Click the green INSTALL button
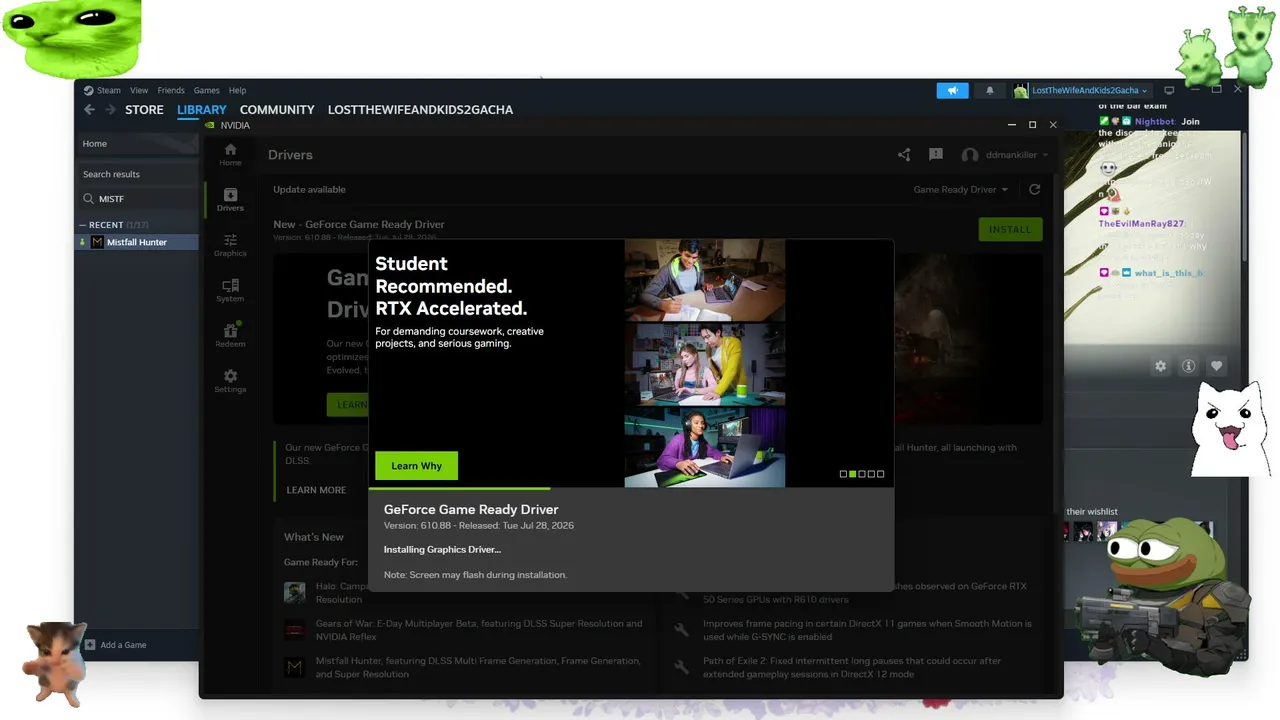The height and width of the screenshot is (720, 1280). pyautogui.click(x=1010, y=229)
